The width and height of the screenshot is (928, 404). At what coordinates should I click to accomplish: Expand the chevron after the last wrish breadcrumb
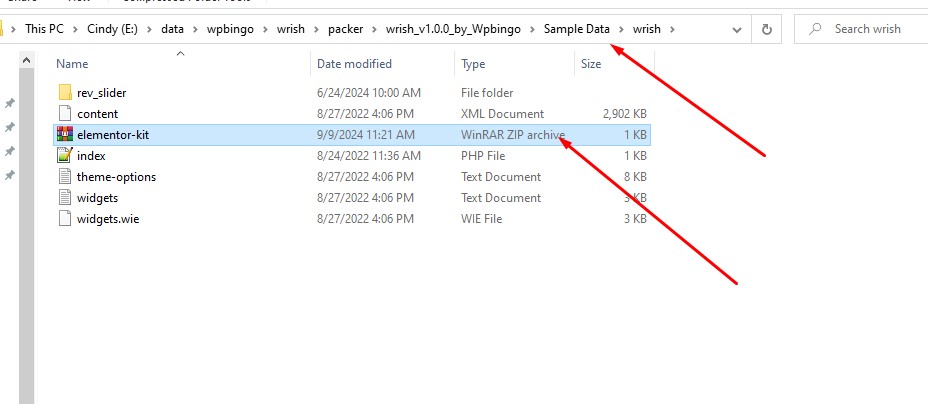(672, 29)
